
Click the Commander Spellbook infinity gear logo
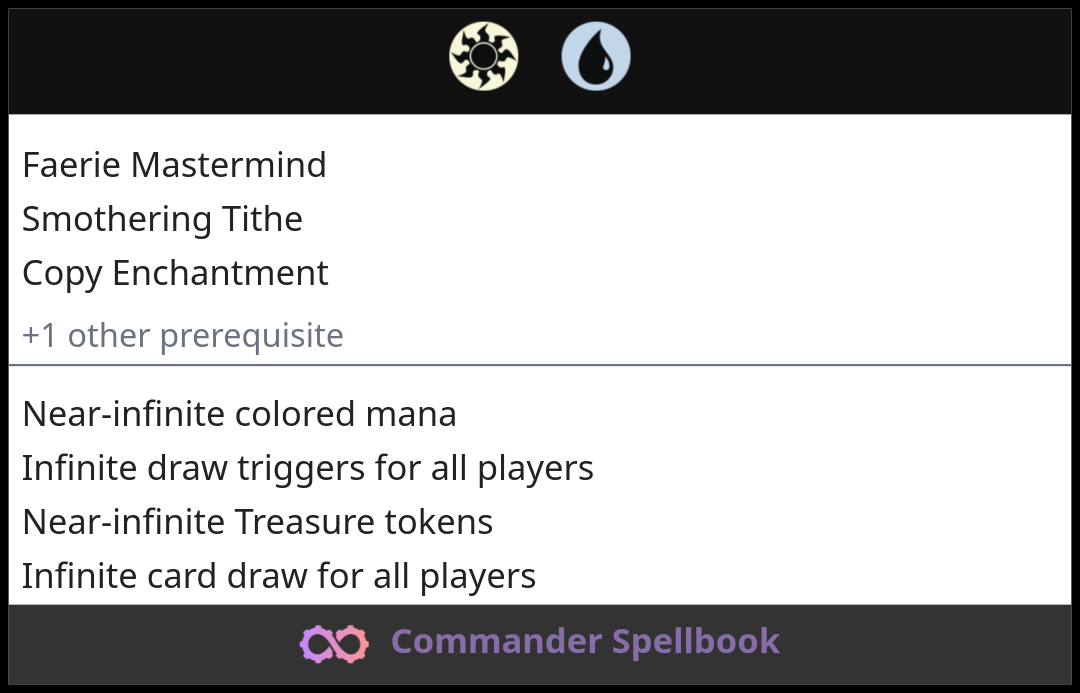tap(334, 643)
